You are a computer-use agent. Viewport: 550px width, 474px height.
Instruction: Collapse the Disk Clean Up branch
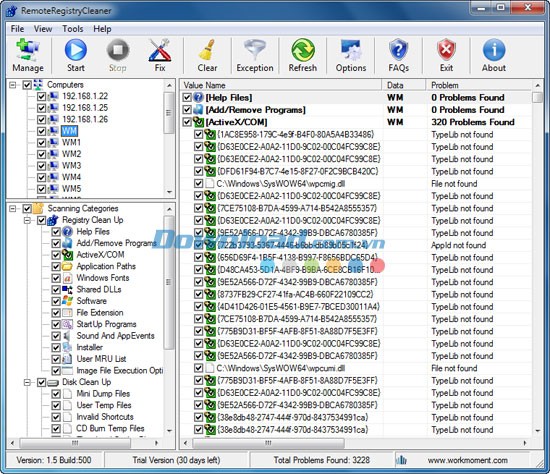click(x=27, y=382)
